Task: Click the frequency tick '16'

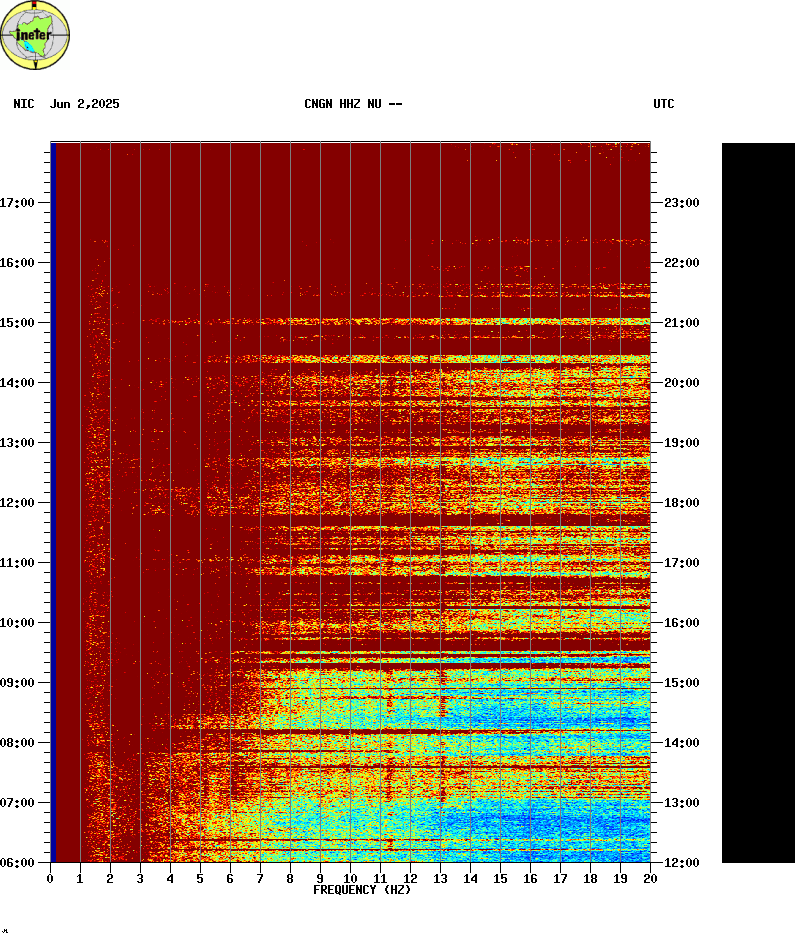Action: pos(530,879)
